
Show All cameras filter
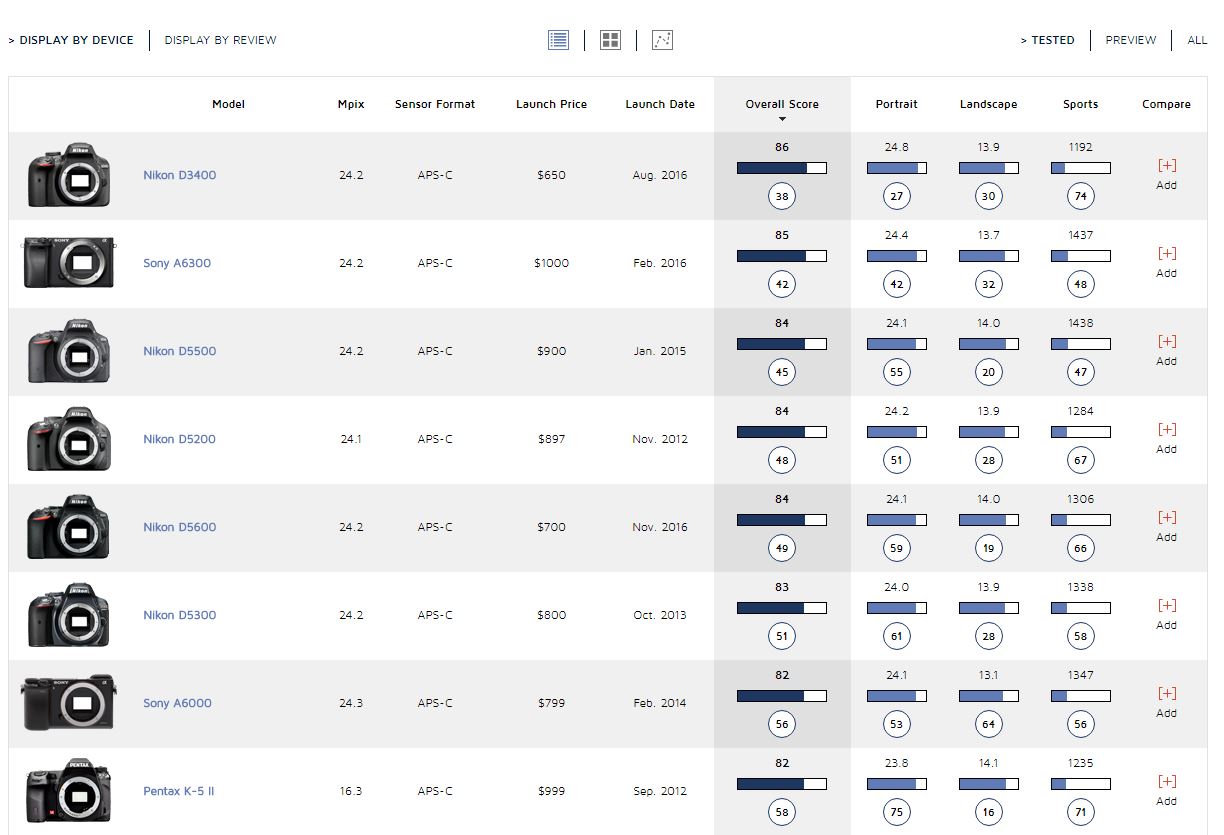1197,40
